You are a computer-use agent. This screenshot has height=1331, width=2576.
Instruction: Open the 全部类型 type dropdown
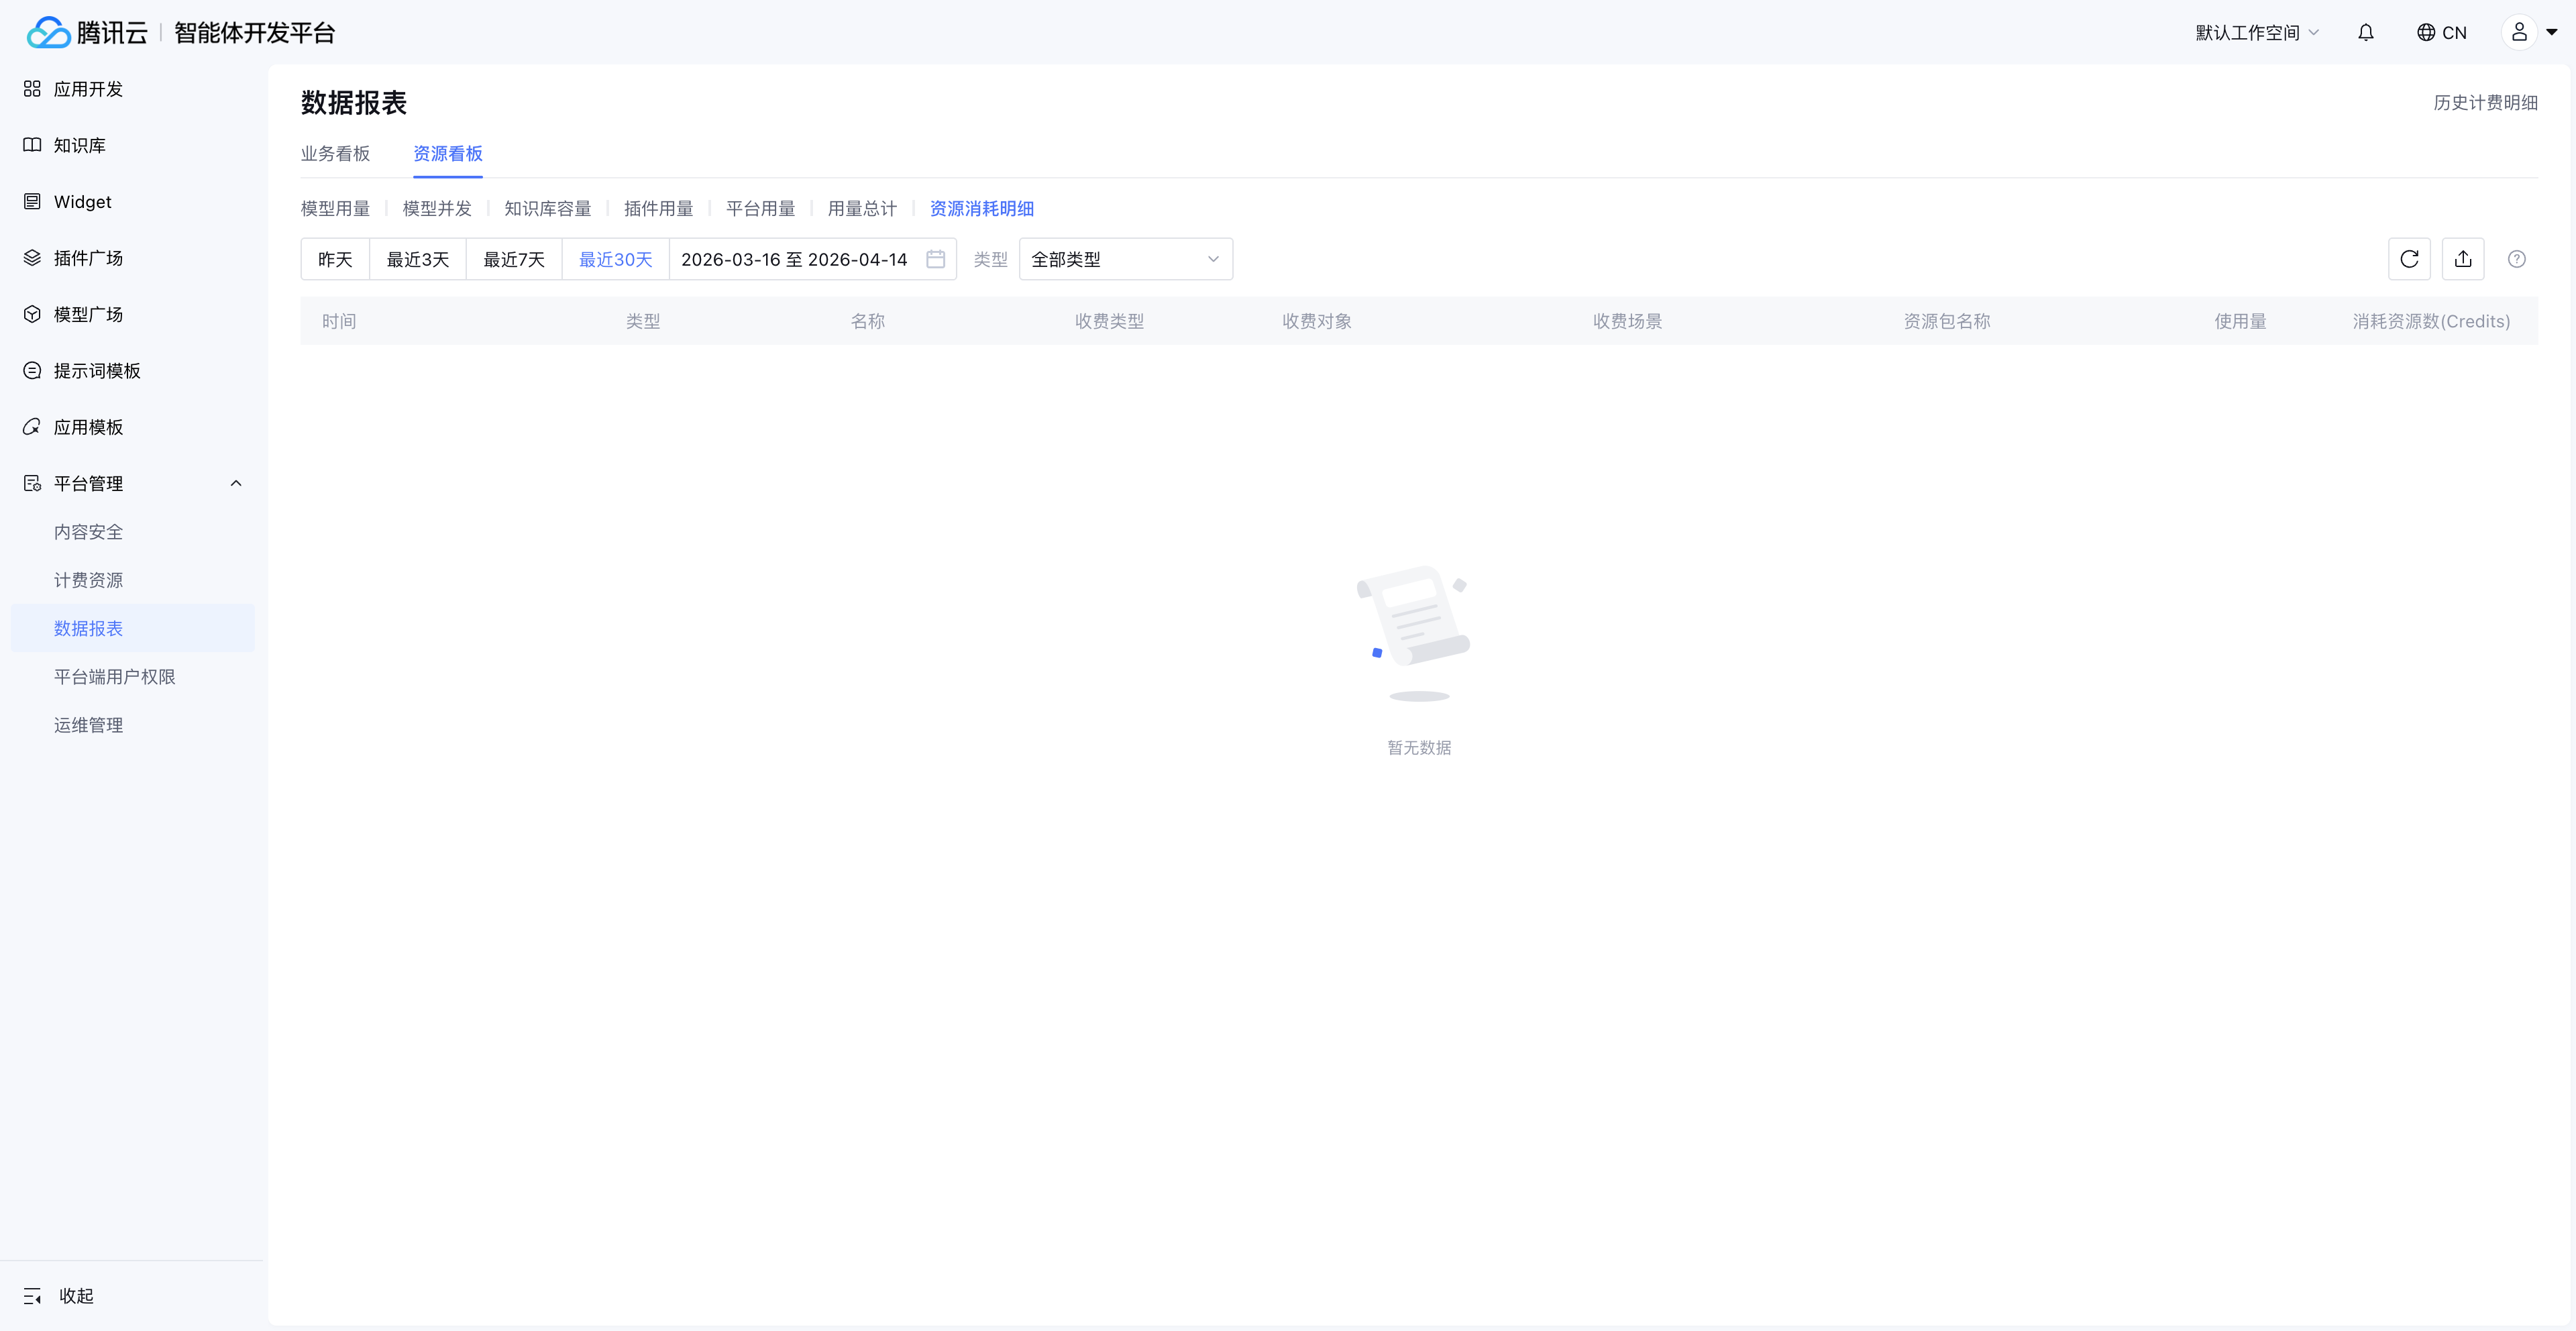tap(1125, 259)
